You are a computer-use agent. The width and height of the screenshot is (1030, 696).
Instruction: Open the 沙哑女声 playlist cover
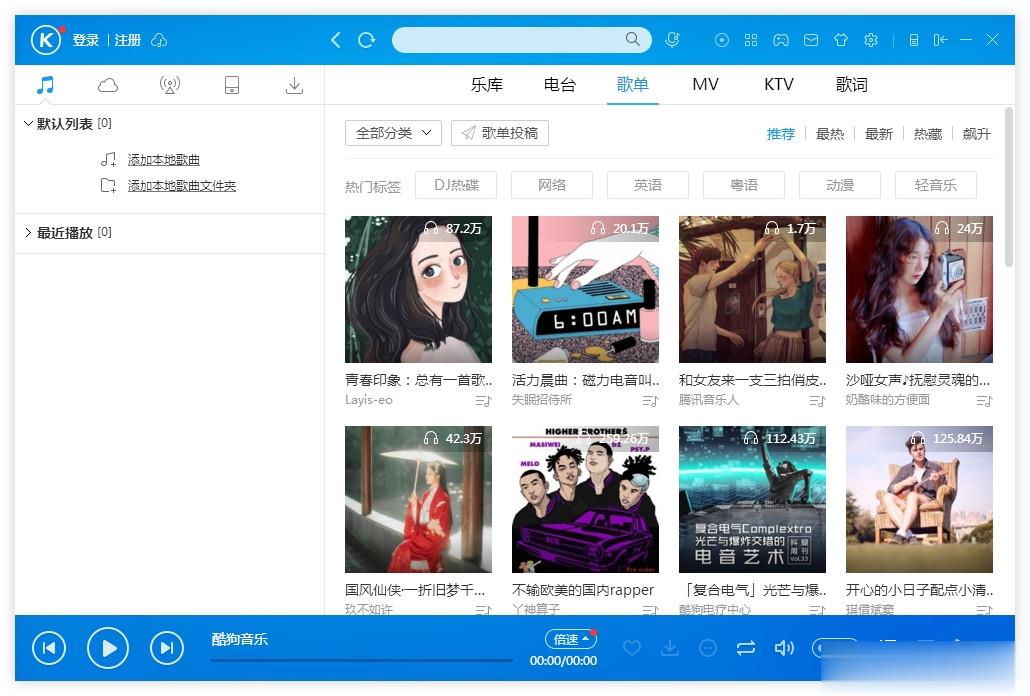(x=919, y=289)
